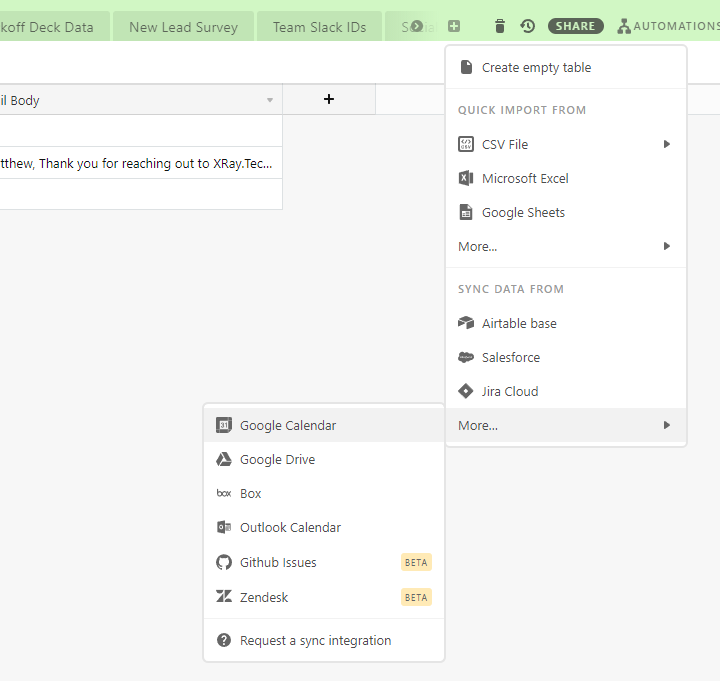The image size is (720, 681).
Task: Click the Email Body column header
Action: [x=141, y=99]
